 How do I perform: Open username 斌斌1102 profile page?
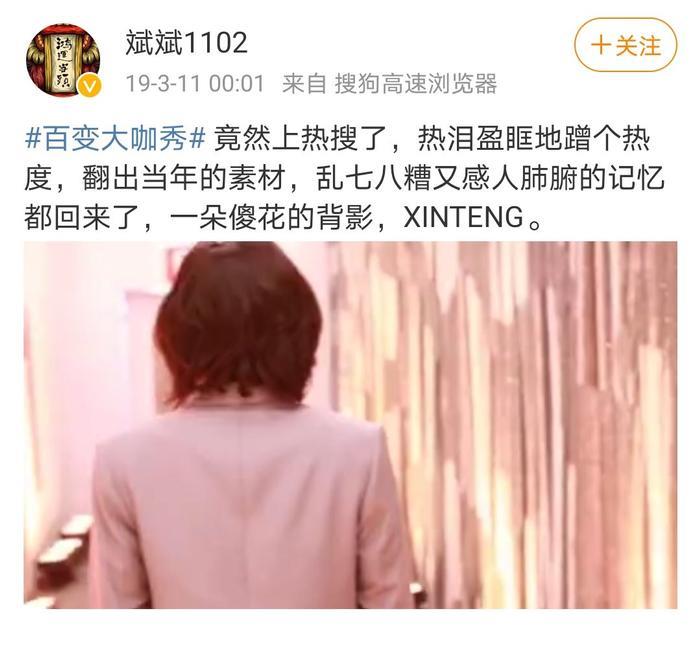click(186, 43)
